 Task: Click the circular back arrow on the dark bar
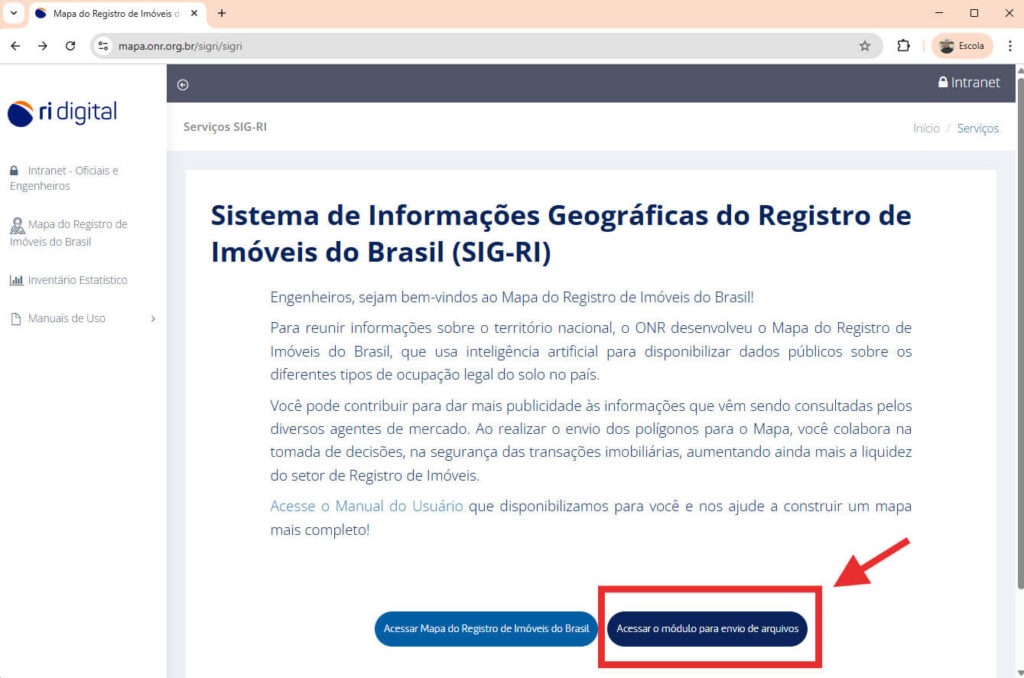coord(183,85)
